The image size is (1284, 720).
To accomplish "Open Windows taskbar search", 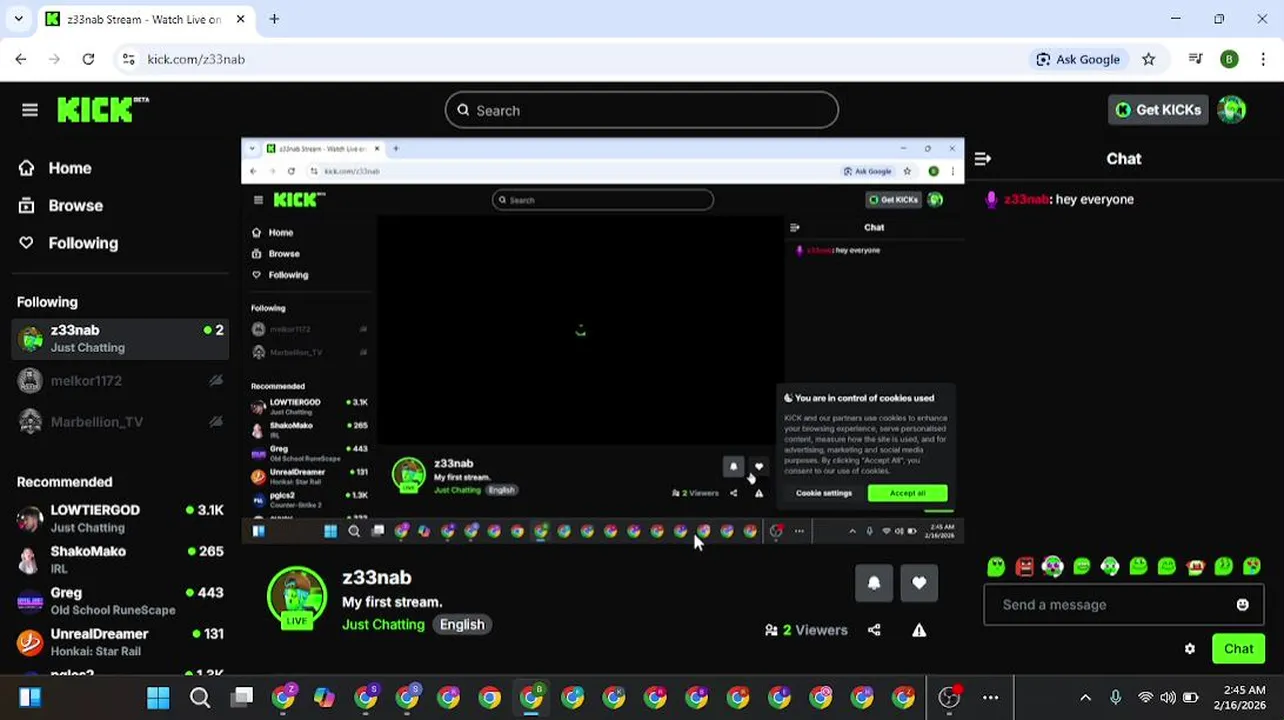I will (x=200, y=697).
